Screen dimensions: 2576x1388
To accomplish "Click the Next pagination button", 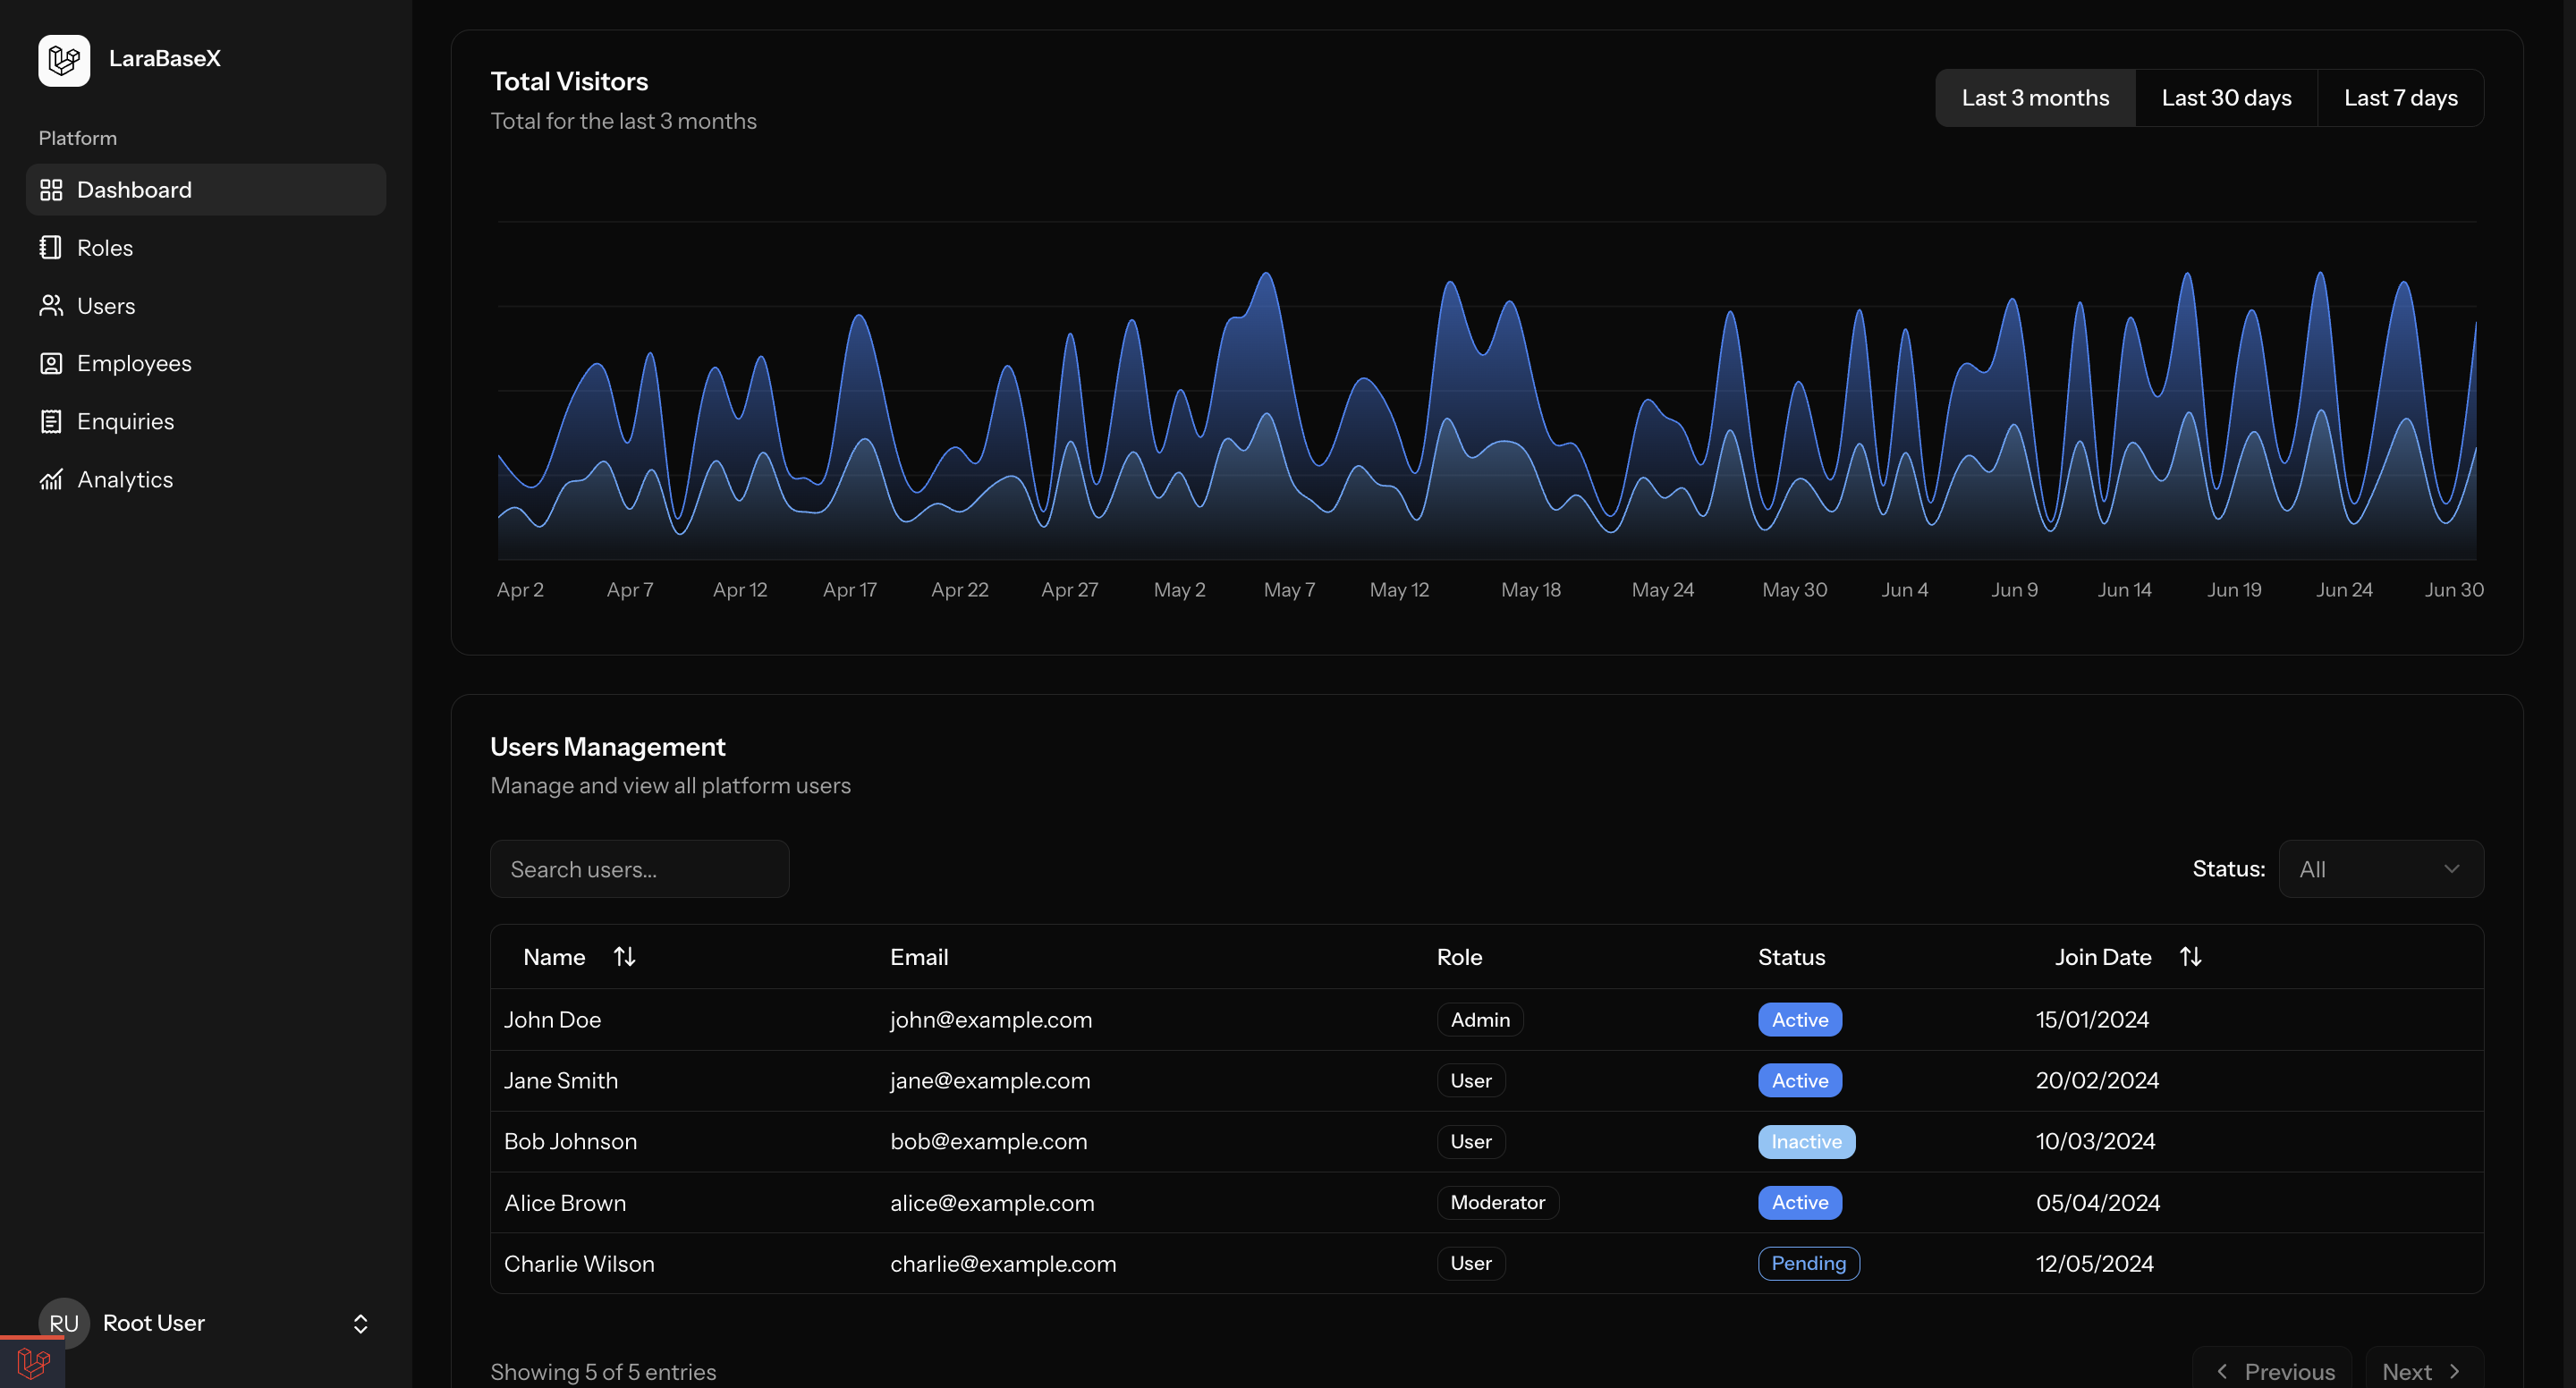I will pos(2424,1371).
